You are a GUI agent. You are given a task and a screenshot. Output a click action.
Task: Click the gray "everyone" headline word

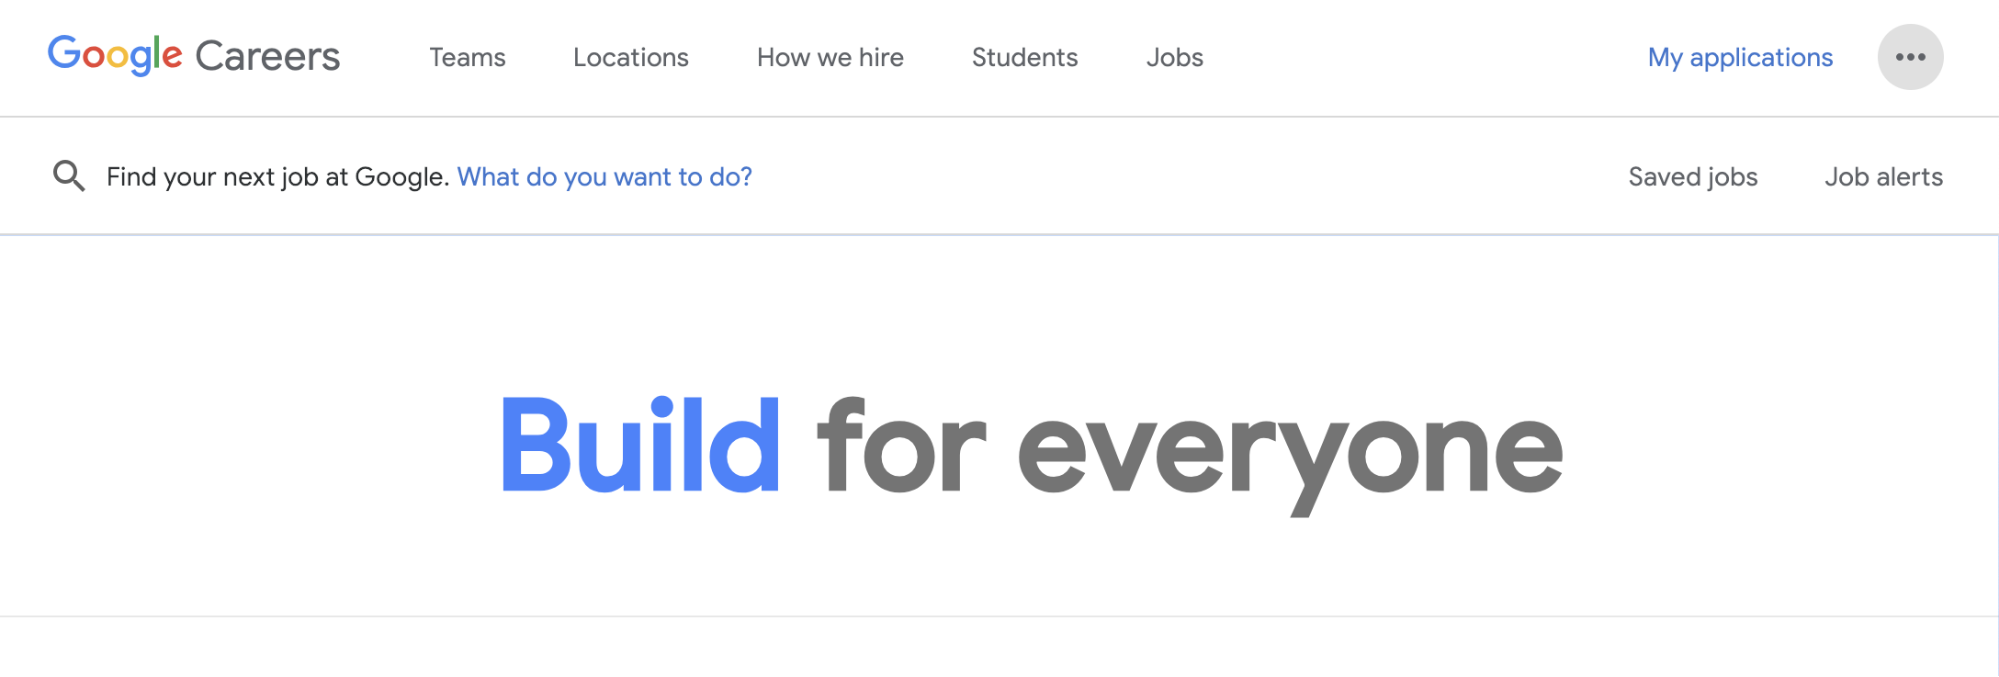click(x=1289, y=452)
